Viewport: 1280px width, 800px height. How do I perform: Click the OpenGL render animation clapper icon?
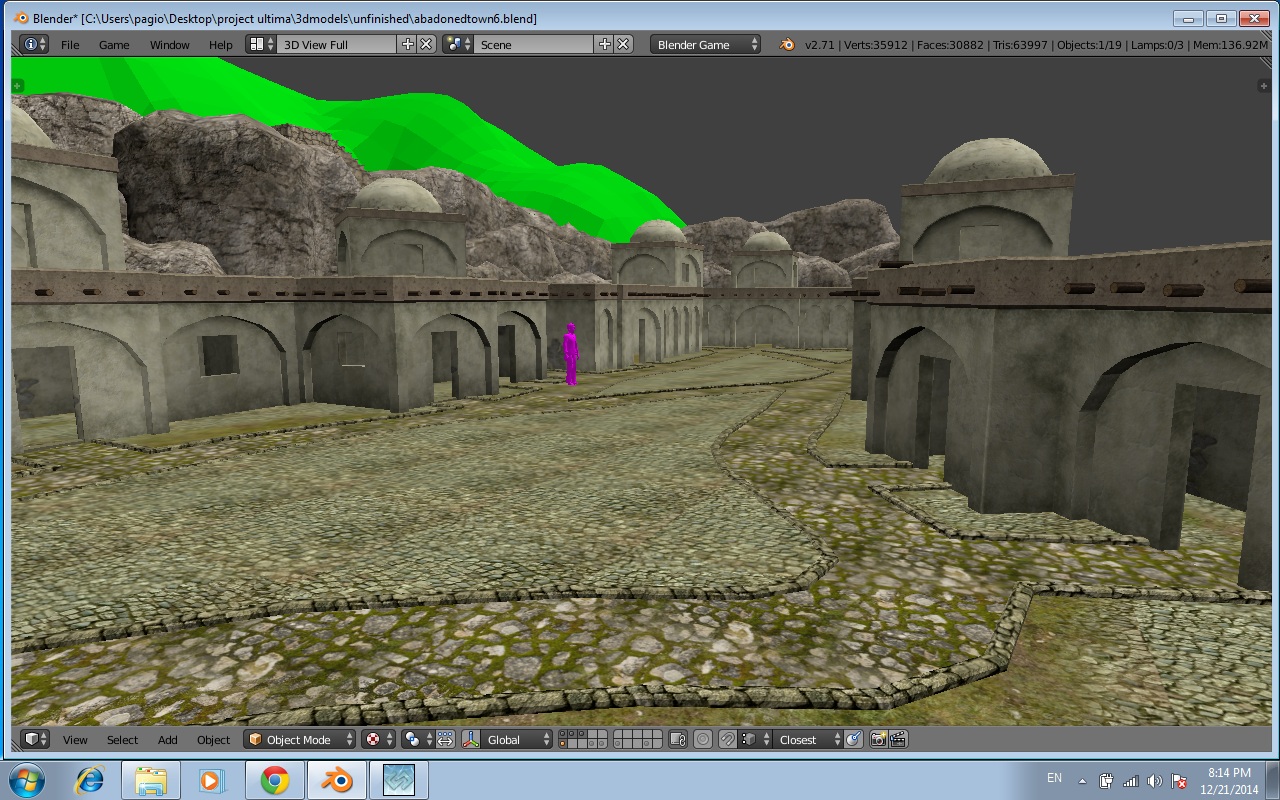coord(898,739)
